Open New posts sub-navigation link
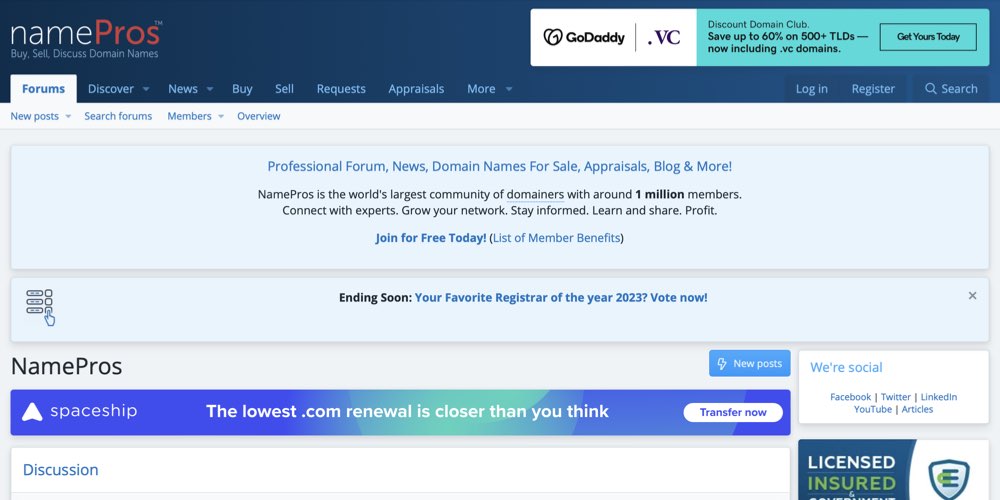The height and width of the screenshot is (500, 1000). point(34,116)
